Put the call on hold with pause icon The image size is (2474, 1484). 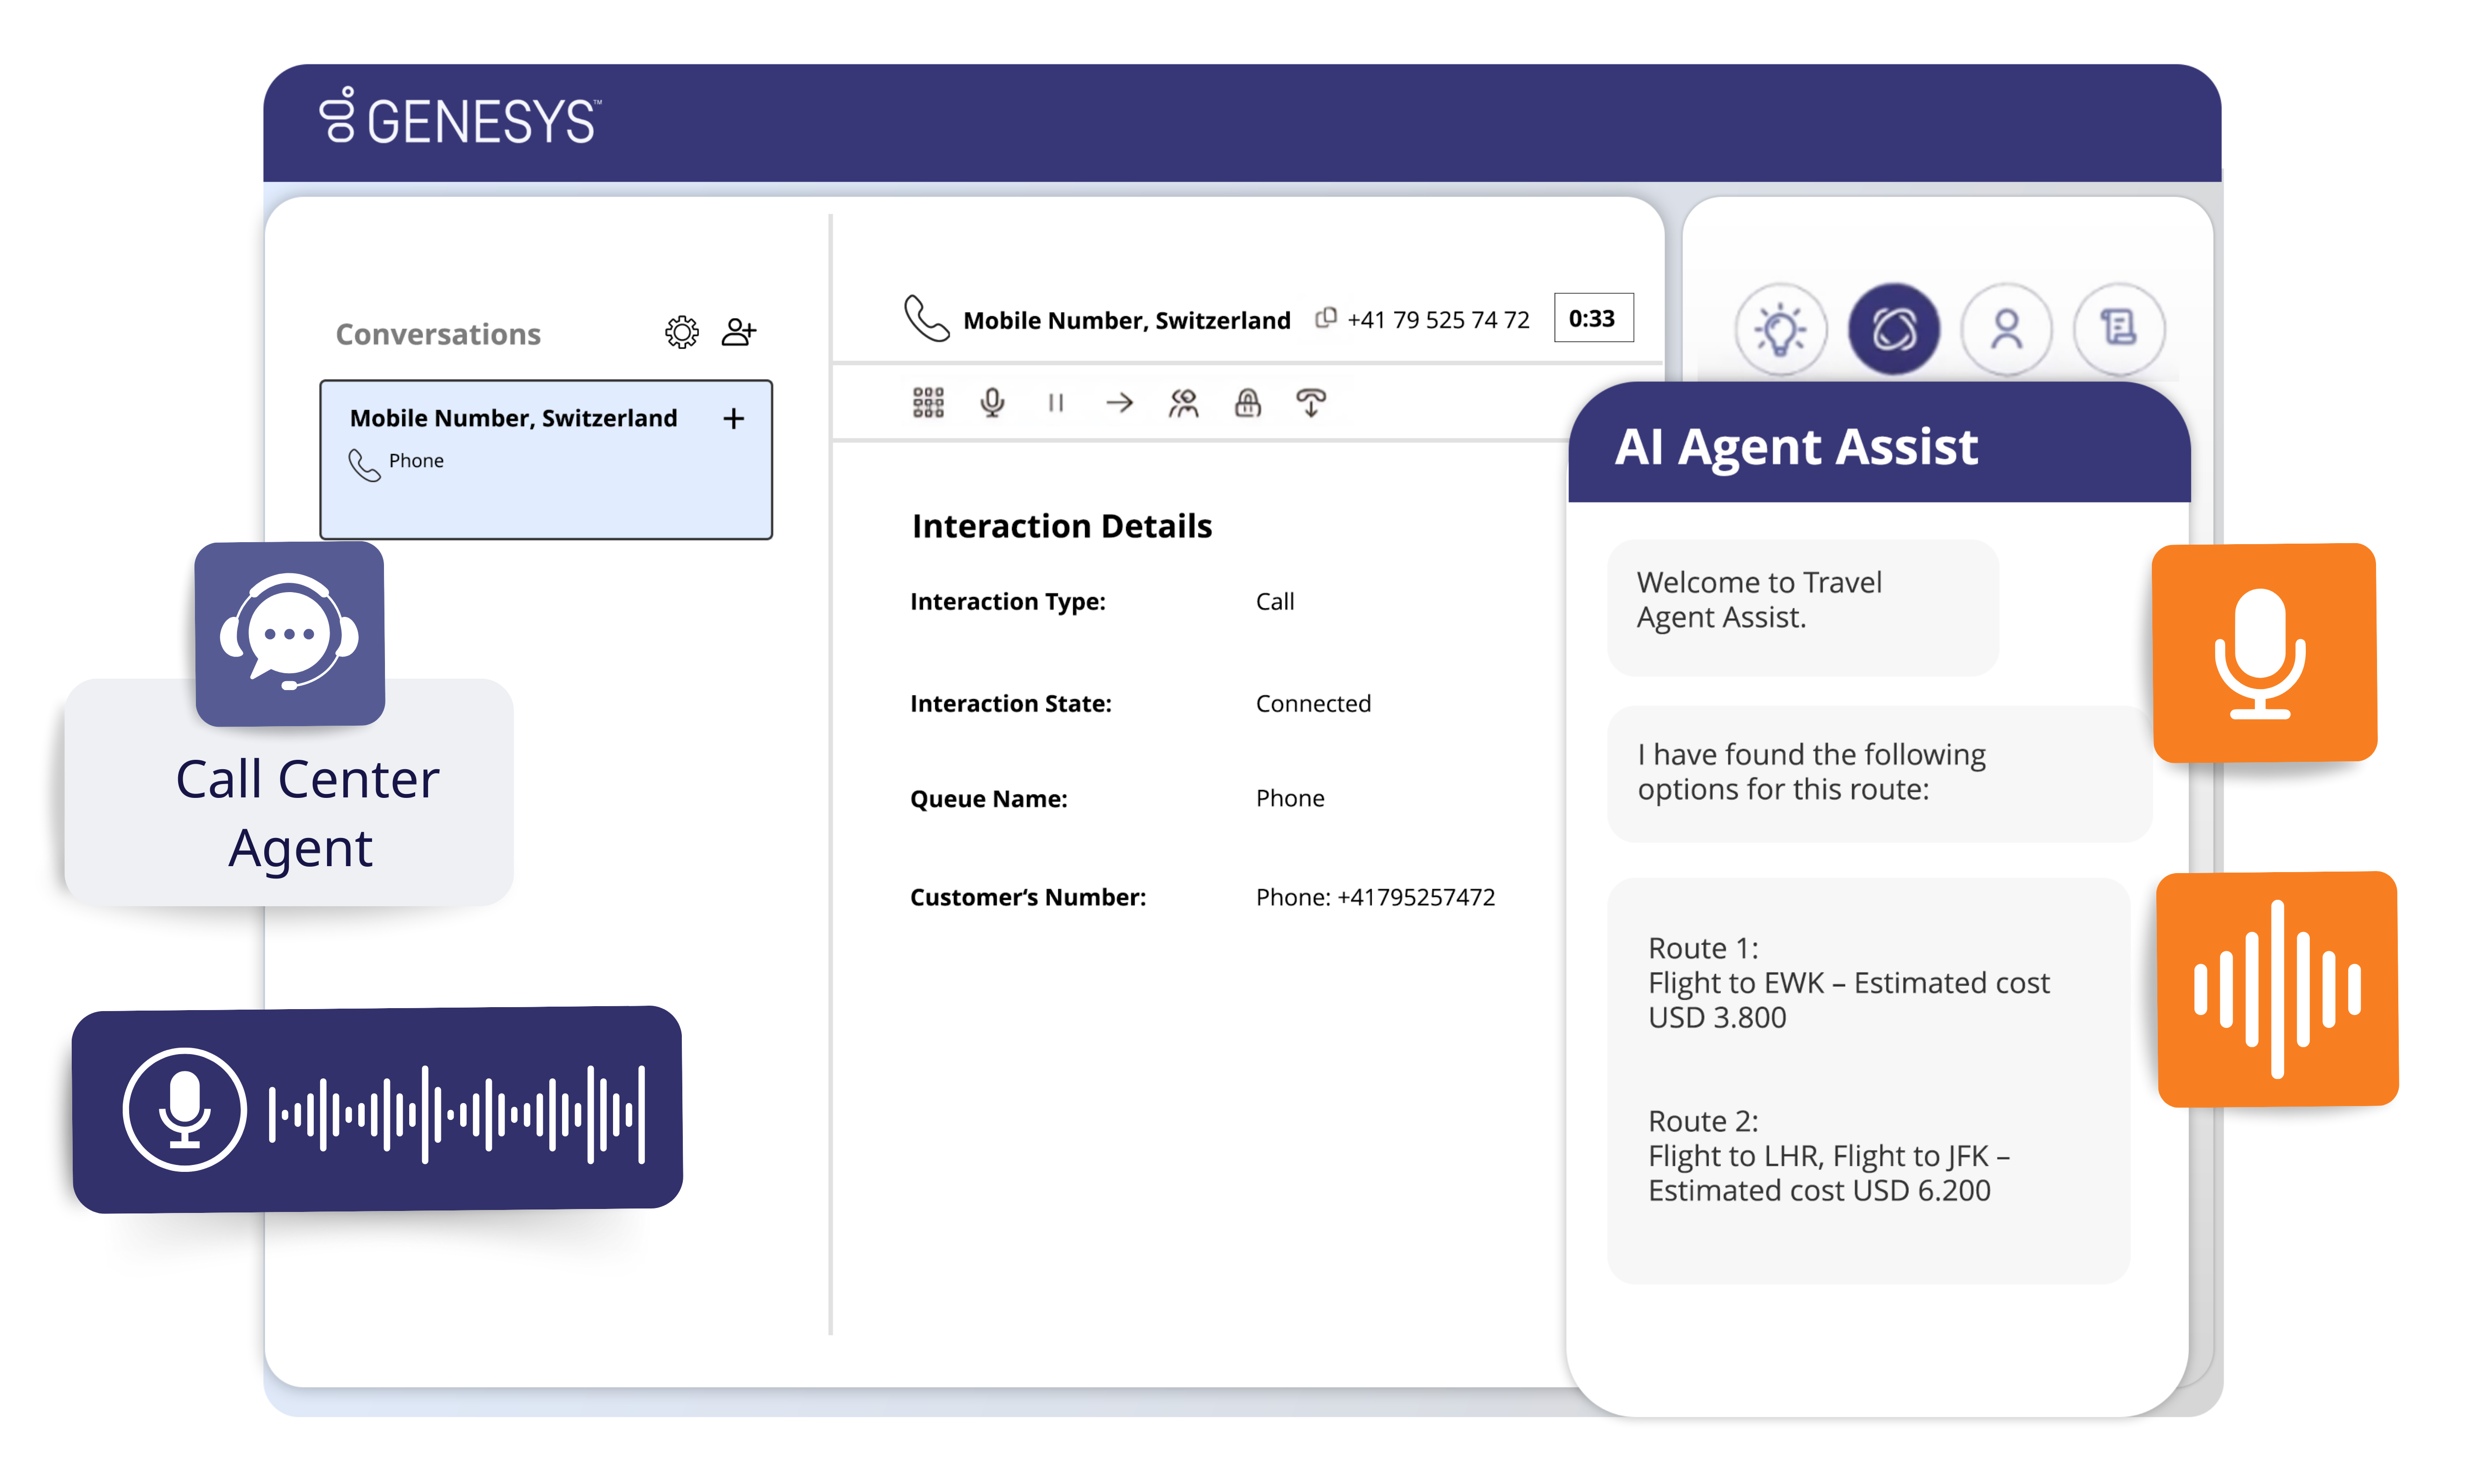tap(1055, 402)
